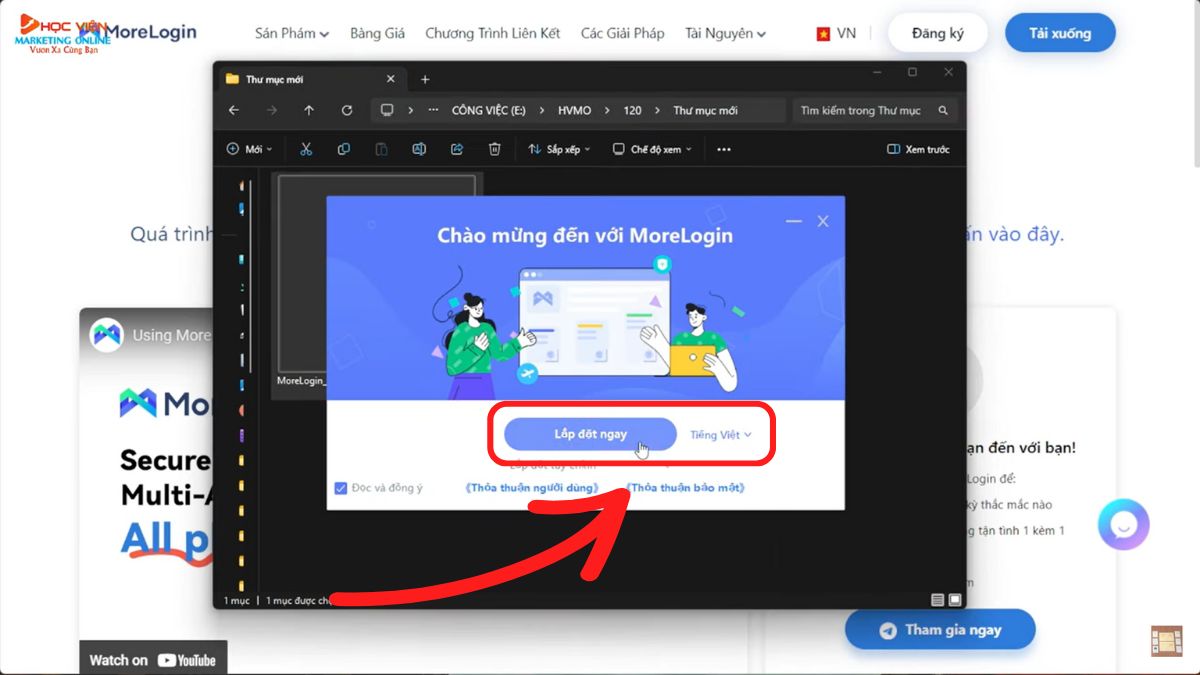This screenshot has width=1200, height=675.
Task: Click the magnifier icon in Explorer search box
Action: pyautogui.click(x=943, y=110)
